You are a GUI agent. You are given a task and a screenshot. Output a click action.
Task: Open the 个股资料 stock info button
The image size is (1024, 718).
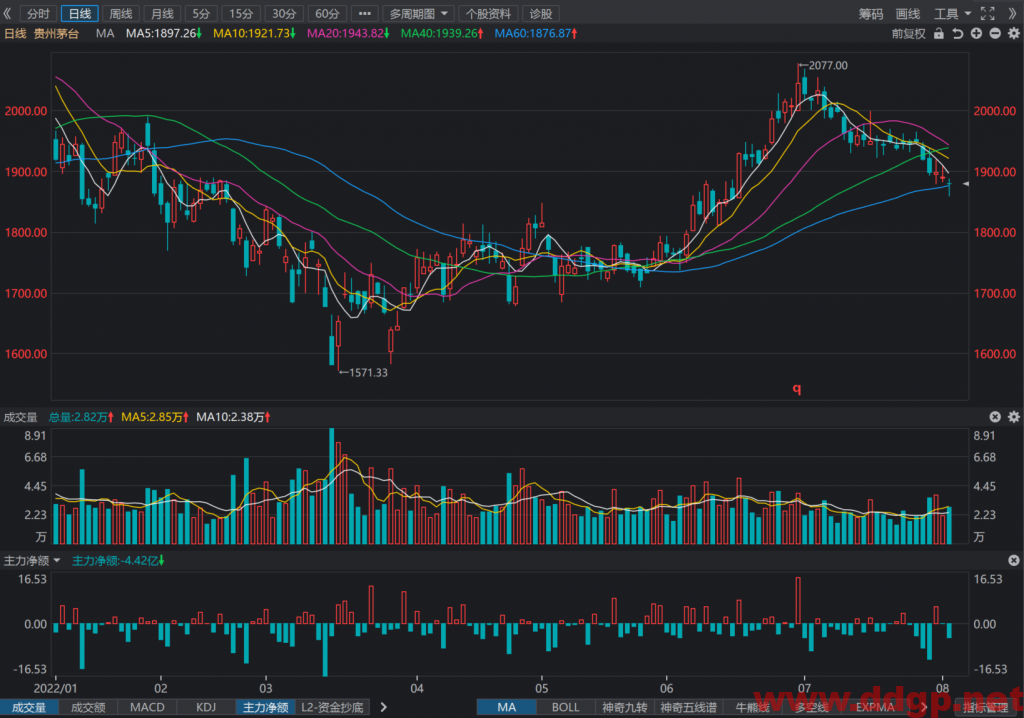(488, 14)
